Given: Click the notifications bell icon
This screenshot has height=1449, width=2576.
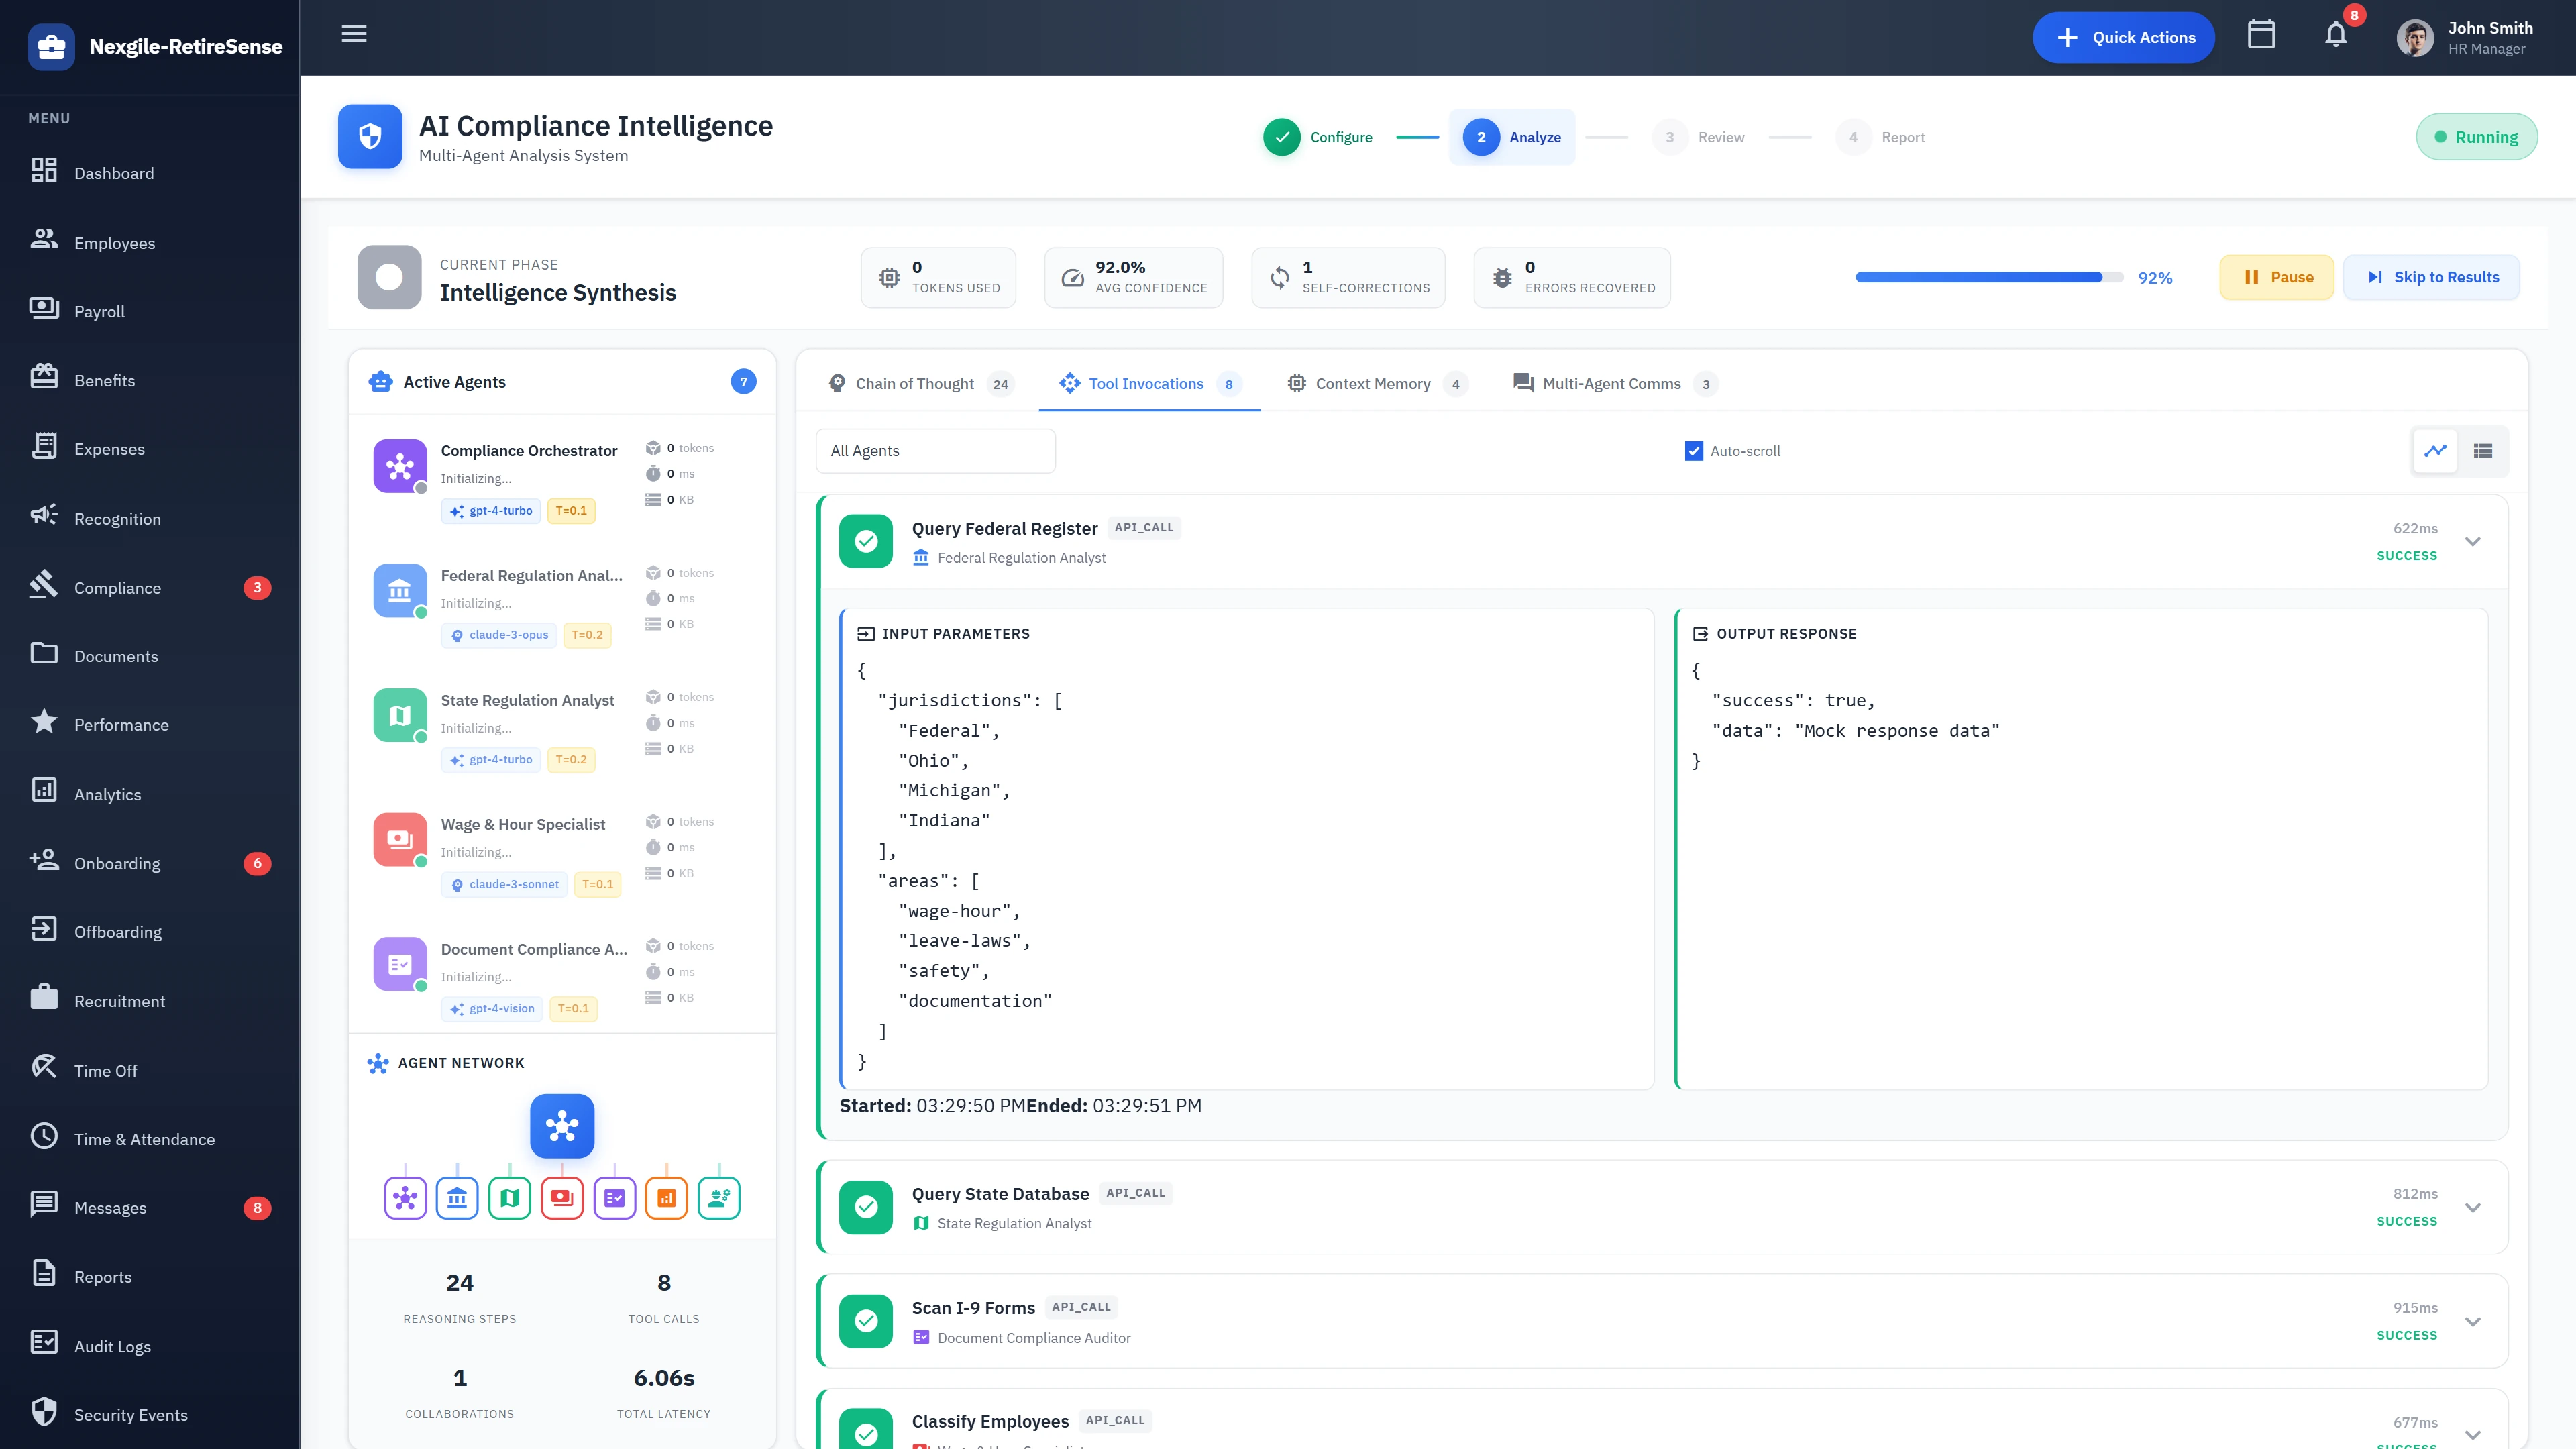Looking at the screenshot, I should [2336, 35].
